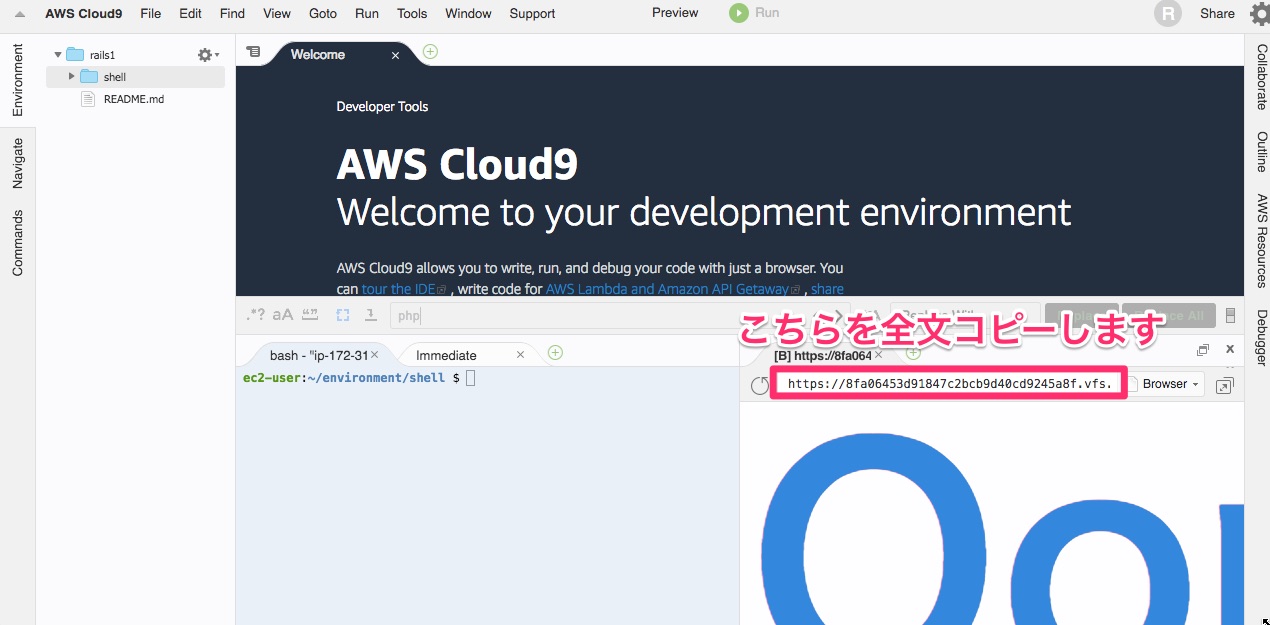Open preferences with the top-right gear icon
Viewport: 1270px width, 625px height.
pos(1259,14)
